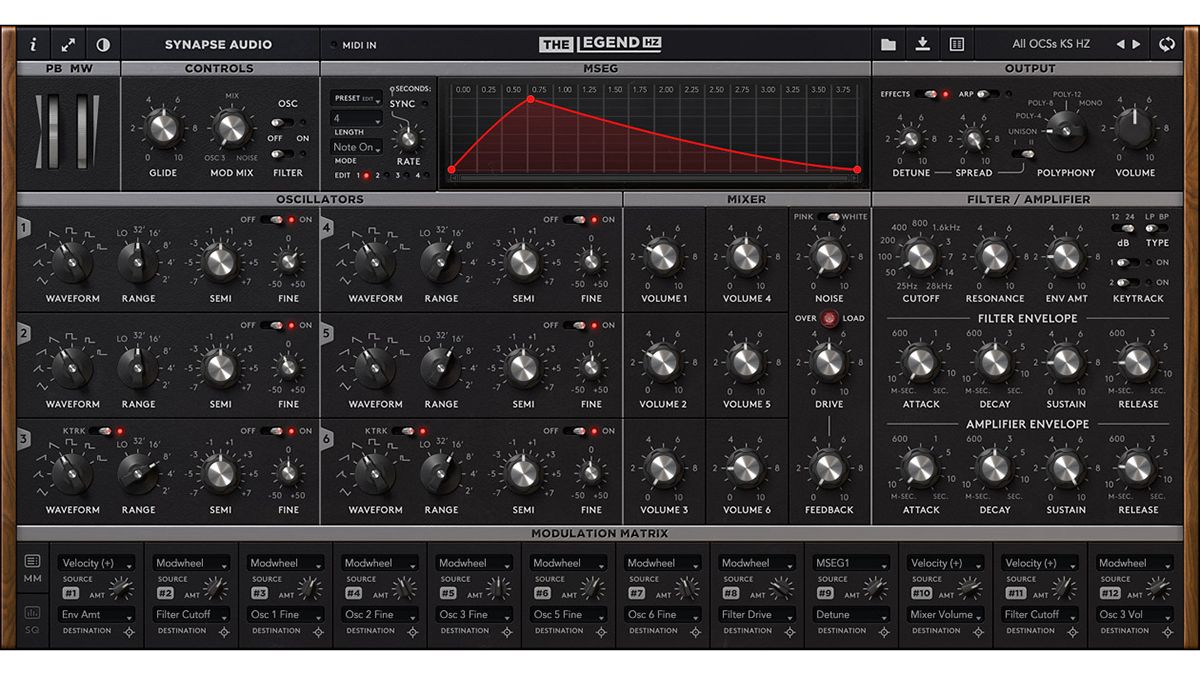
Task: Open the preset folder icon
Action: tap(888, 44)
